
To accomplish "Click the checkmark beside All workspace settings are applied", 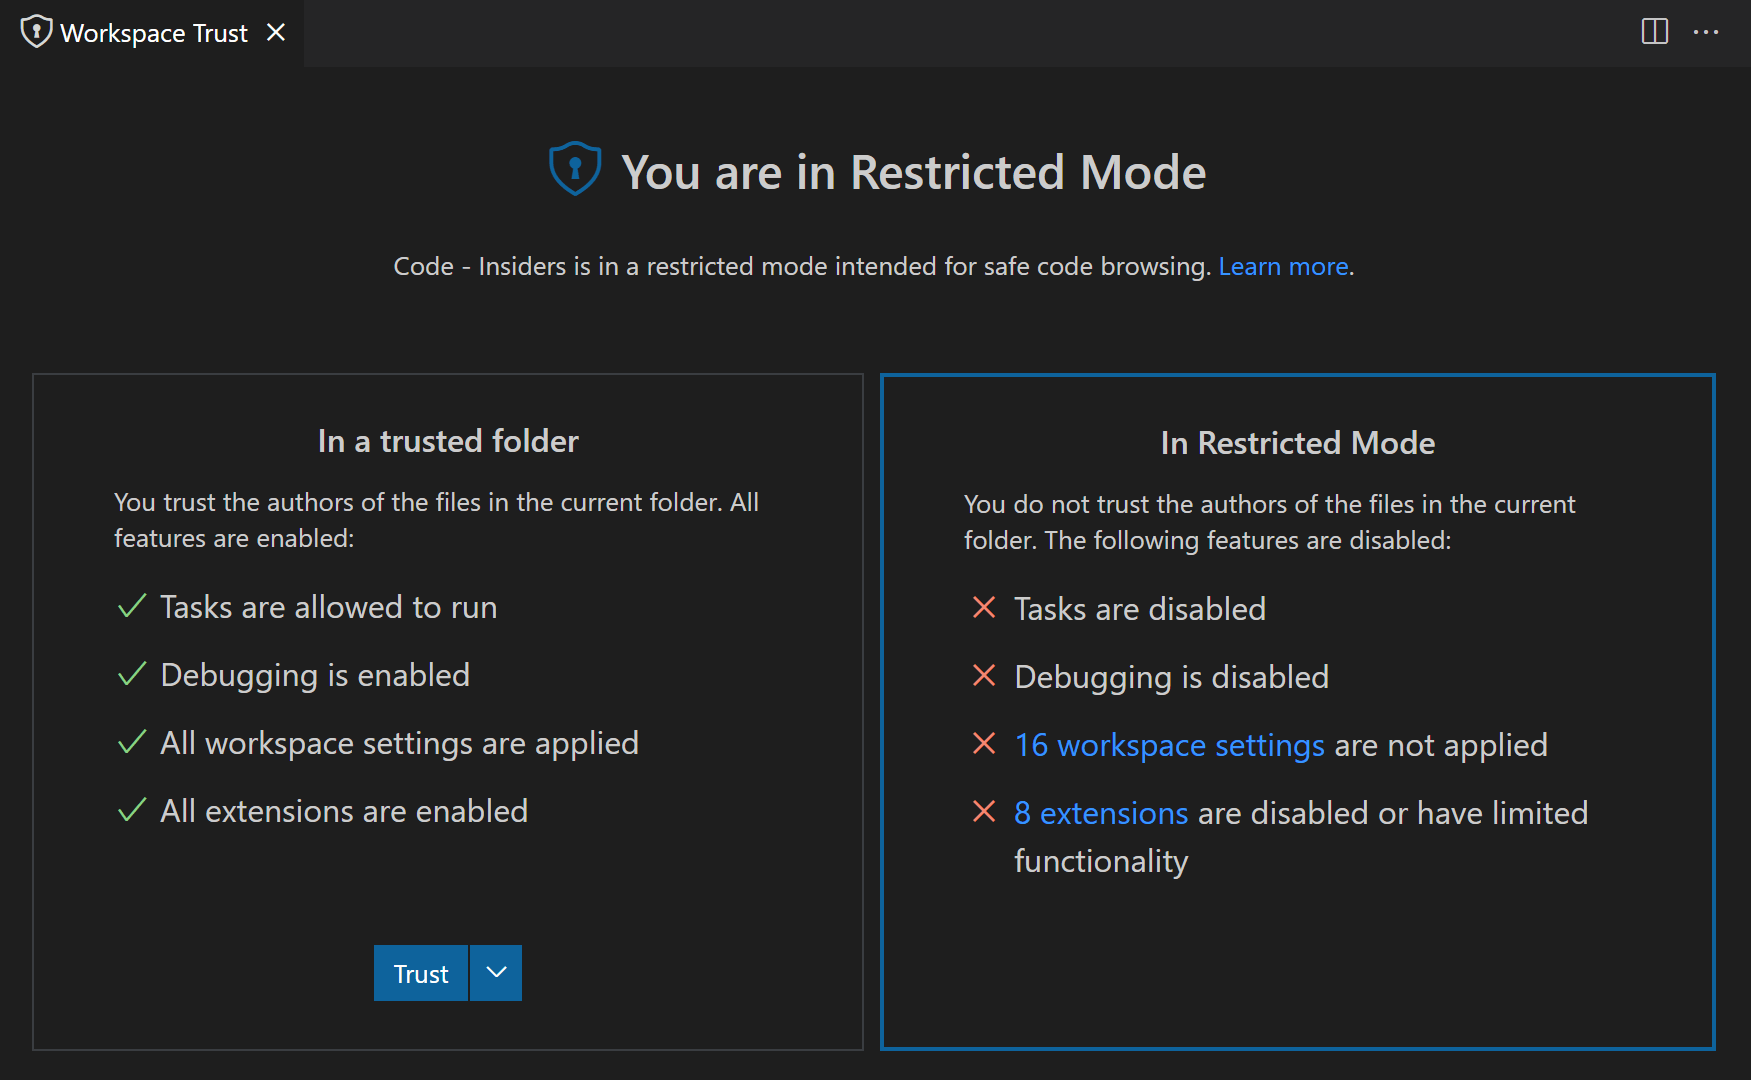I will pyautogui.click(x=132, y=742).
